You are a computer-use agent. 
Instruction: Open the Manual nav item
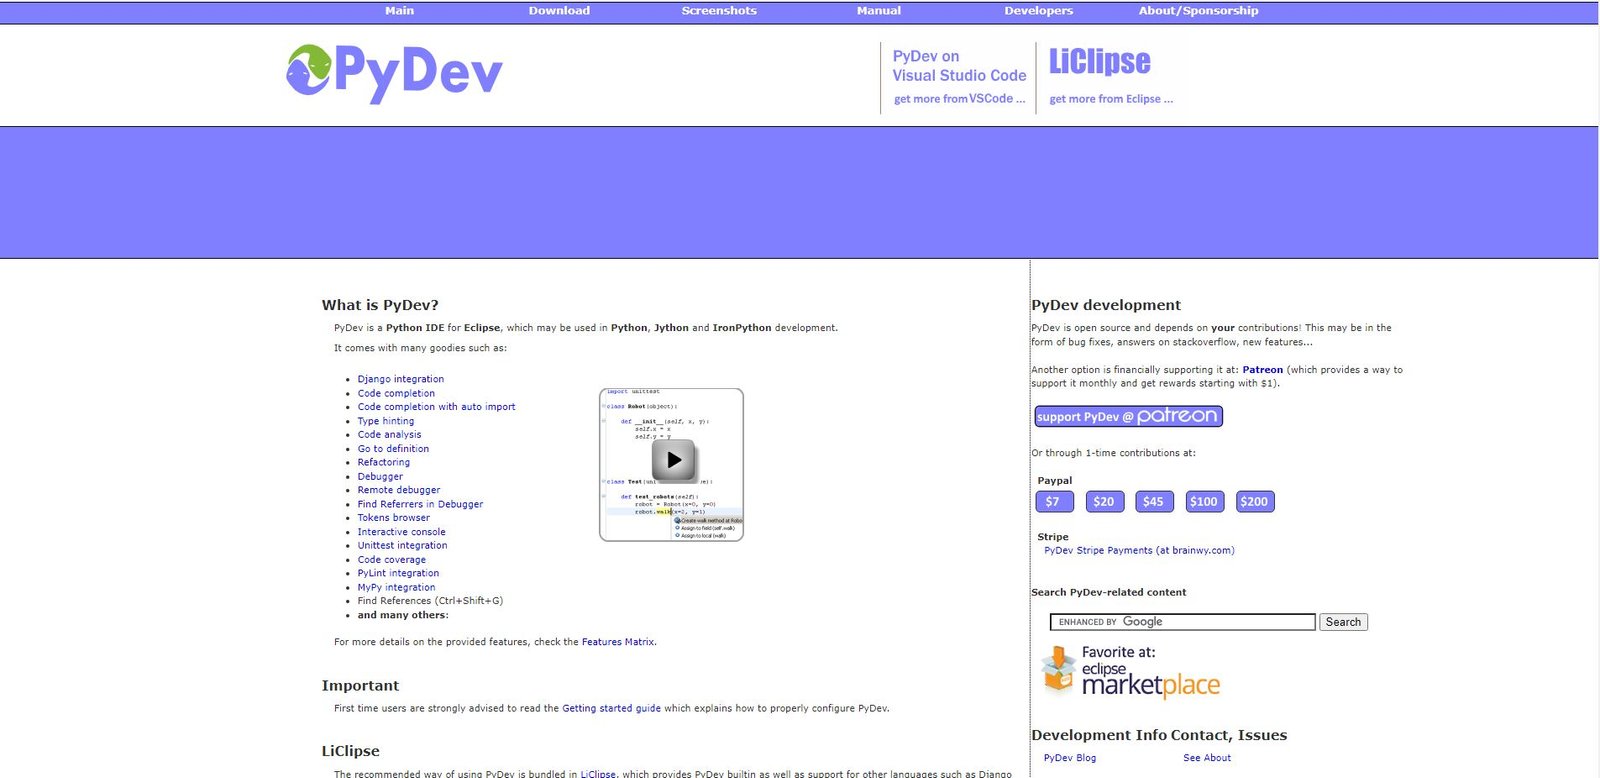pos(879,11)
